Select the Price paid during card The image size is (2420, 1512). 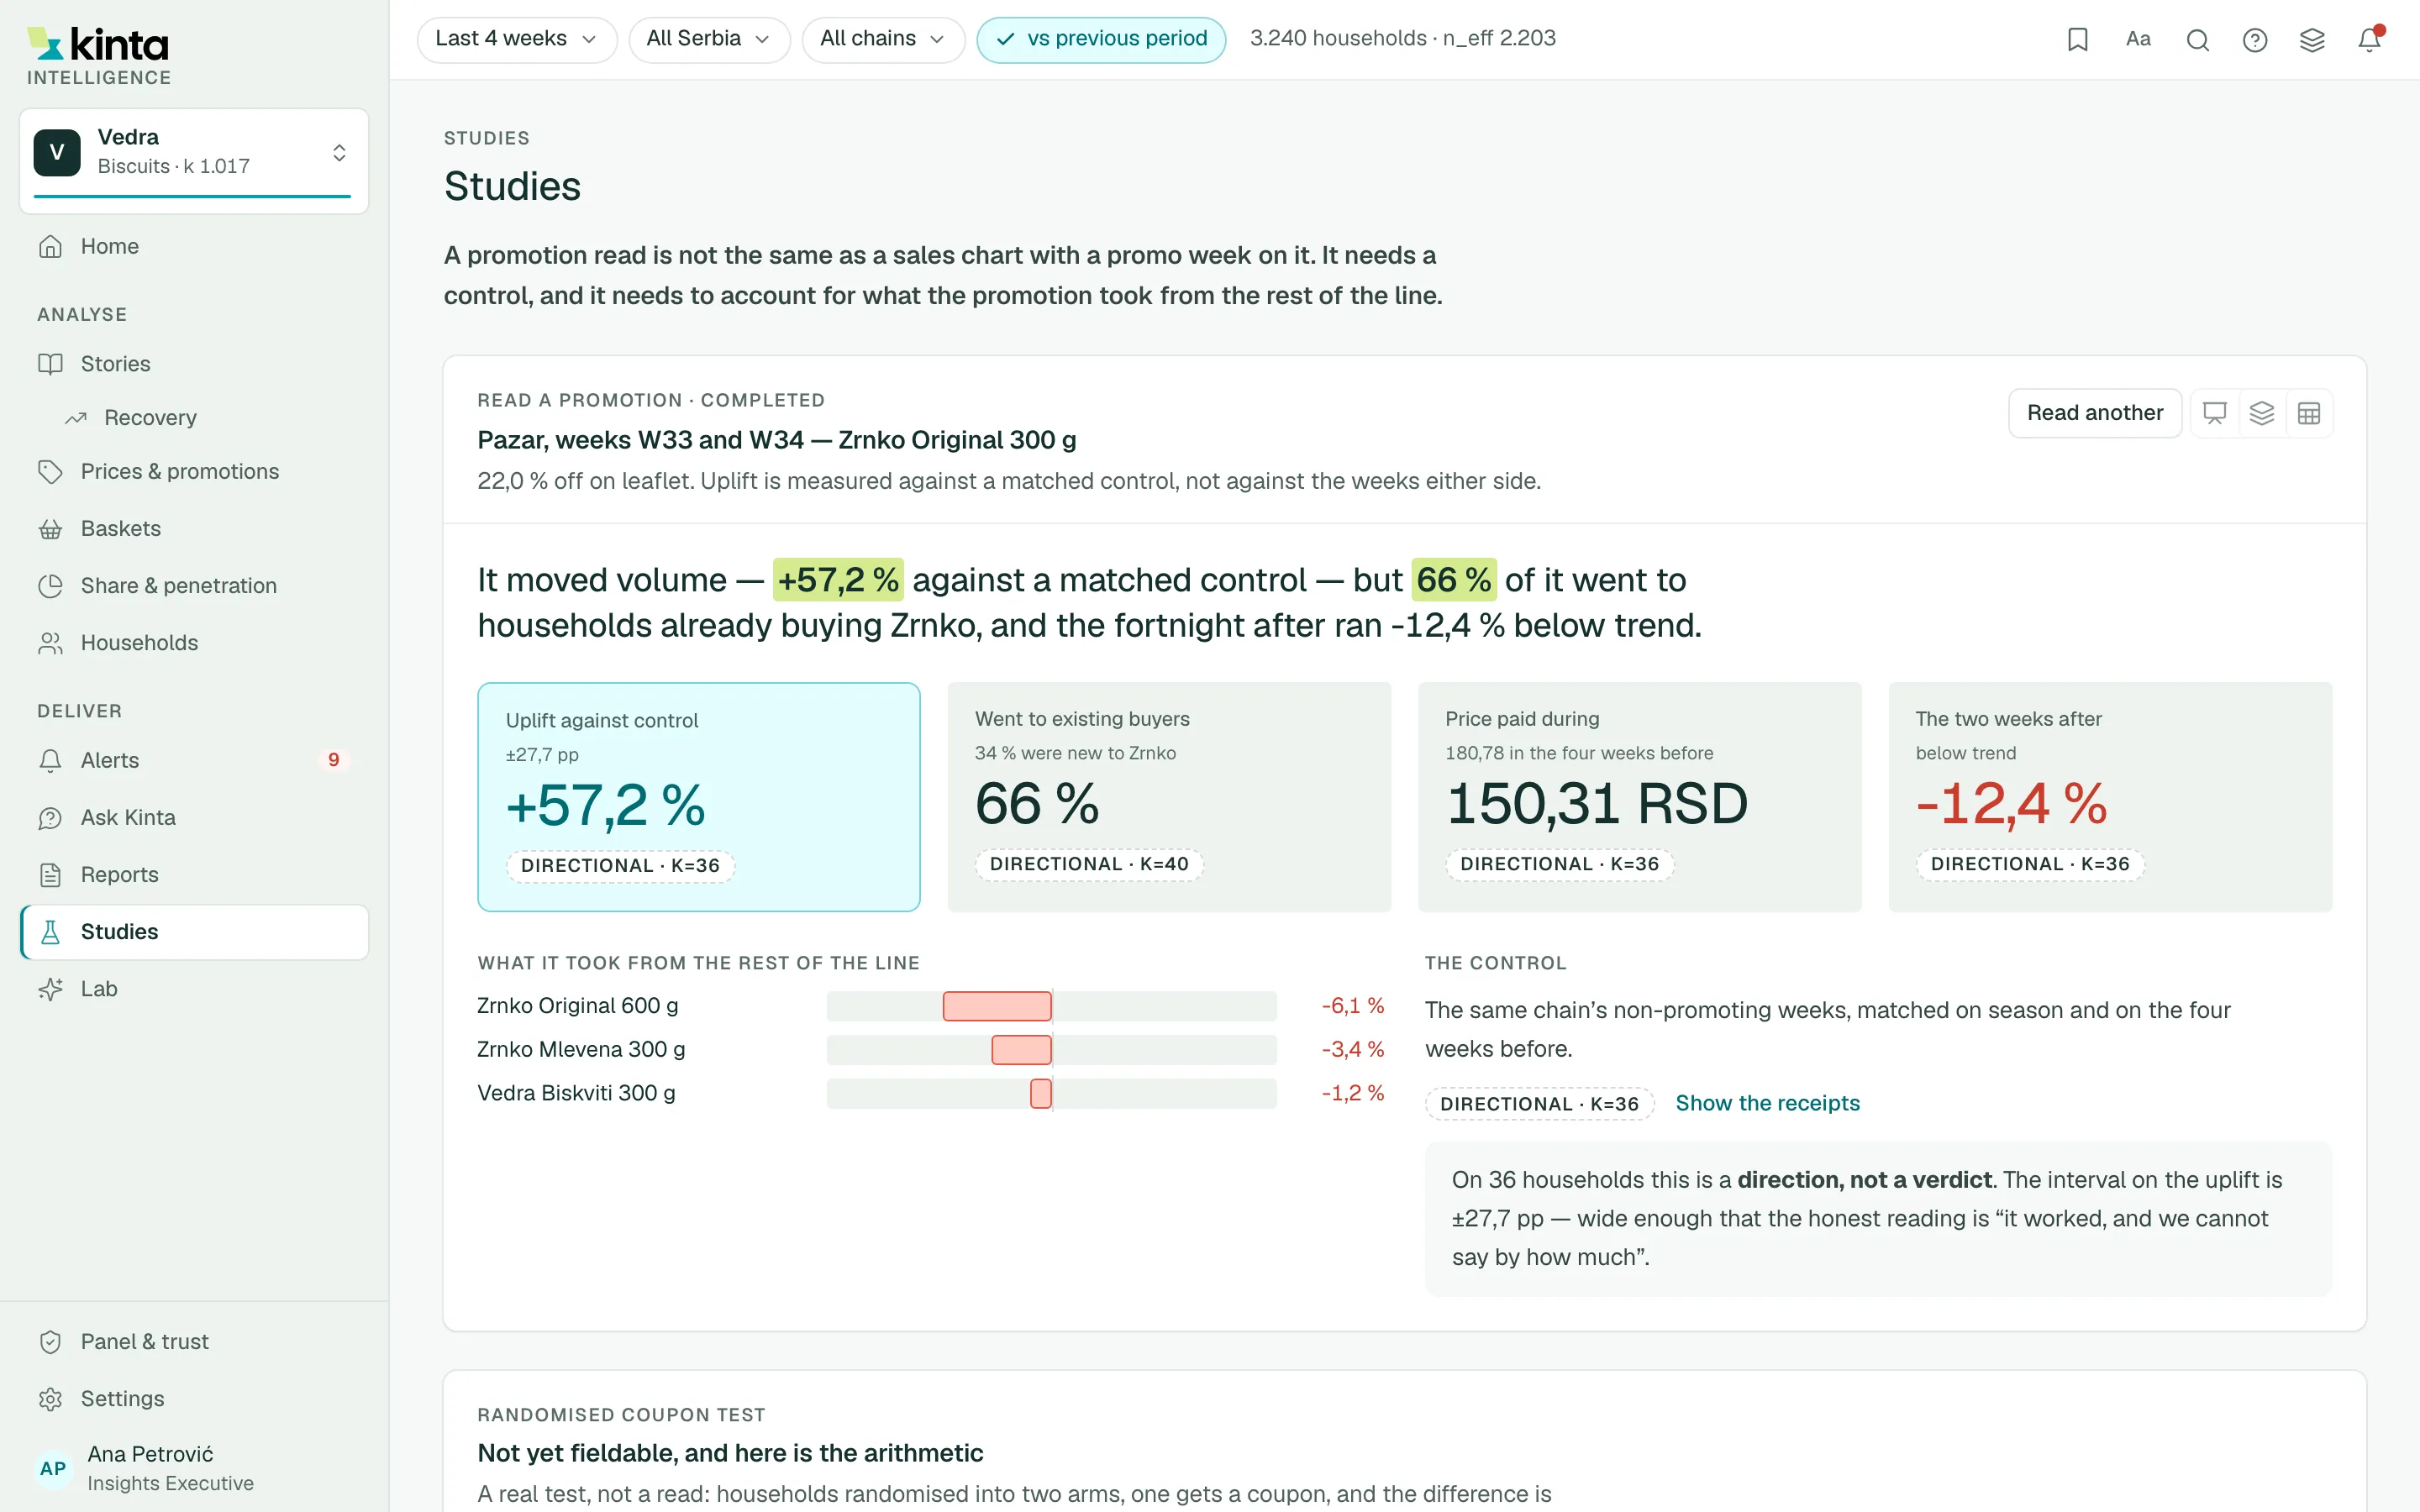[x=1639, y=797]
